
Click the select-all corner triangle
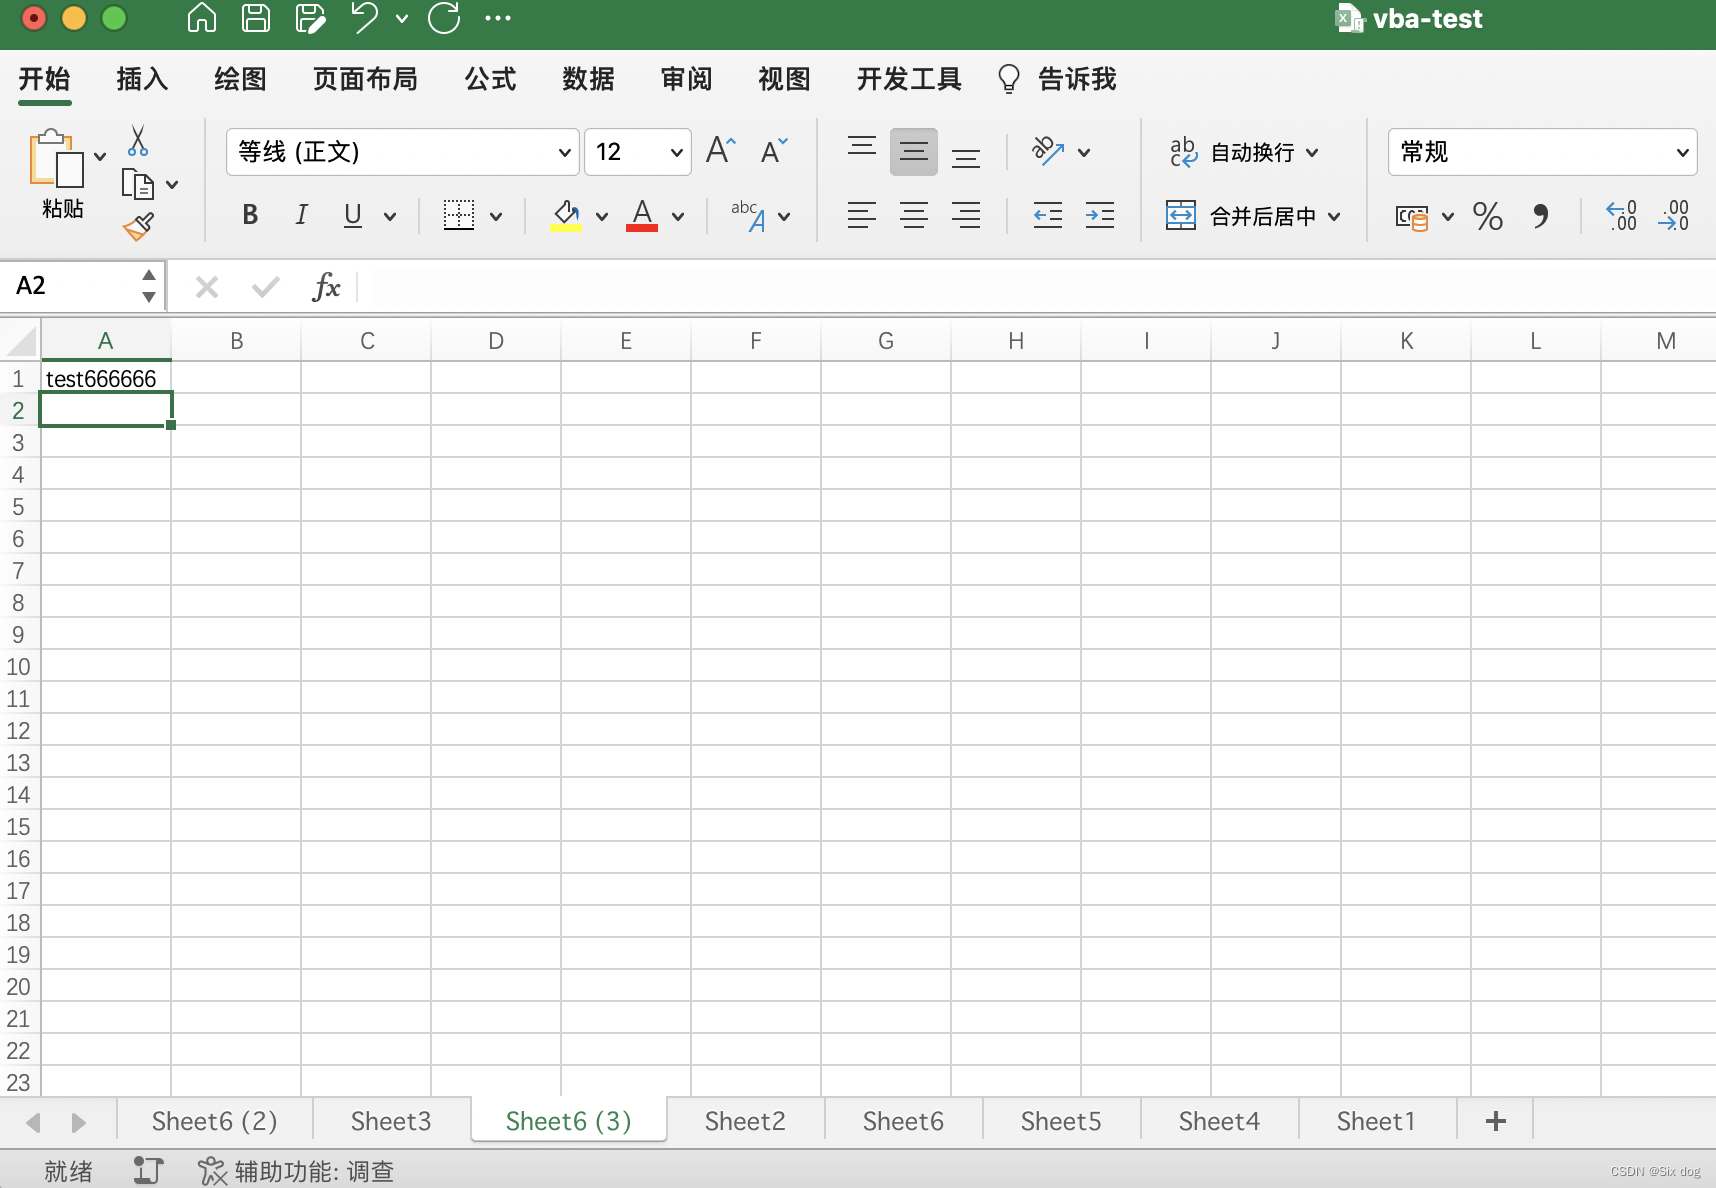tap(21, 342)
